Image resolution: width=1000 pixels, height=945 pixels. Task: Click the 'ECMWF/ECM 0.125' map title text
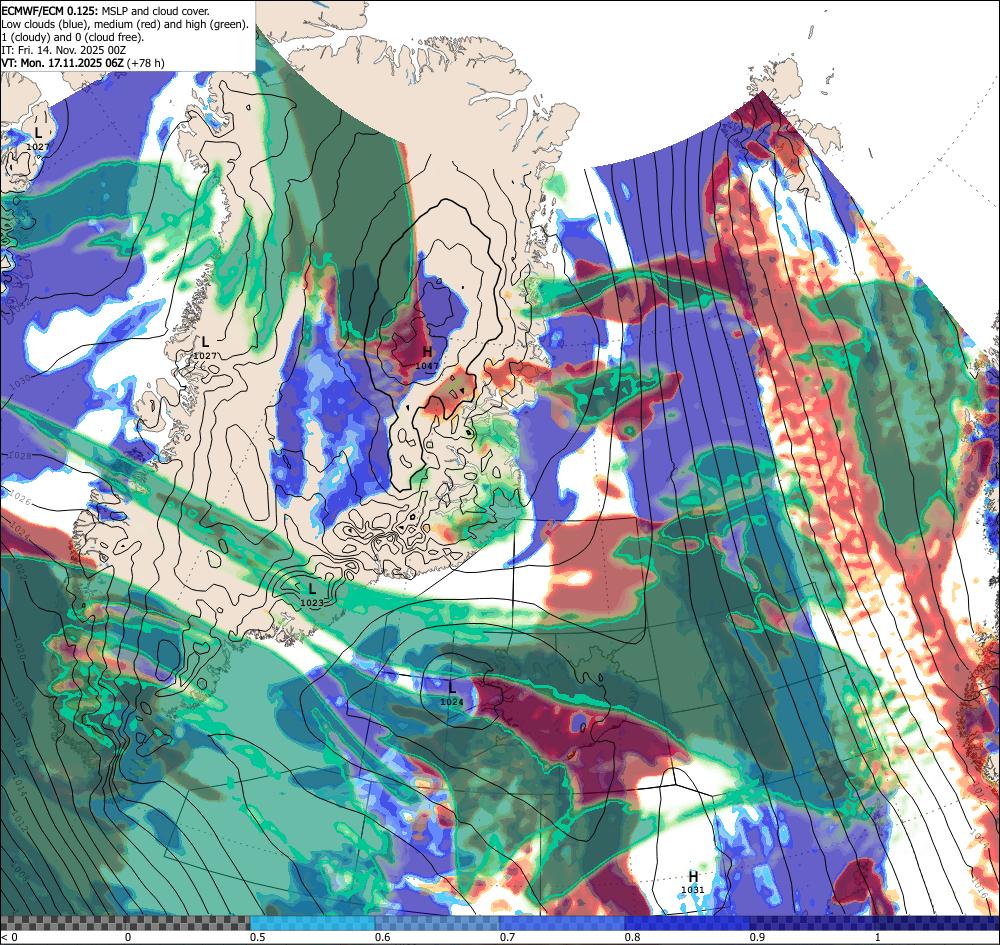(x=50, y=11)
